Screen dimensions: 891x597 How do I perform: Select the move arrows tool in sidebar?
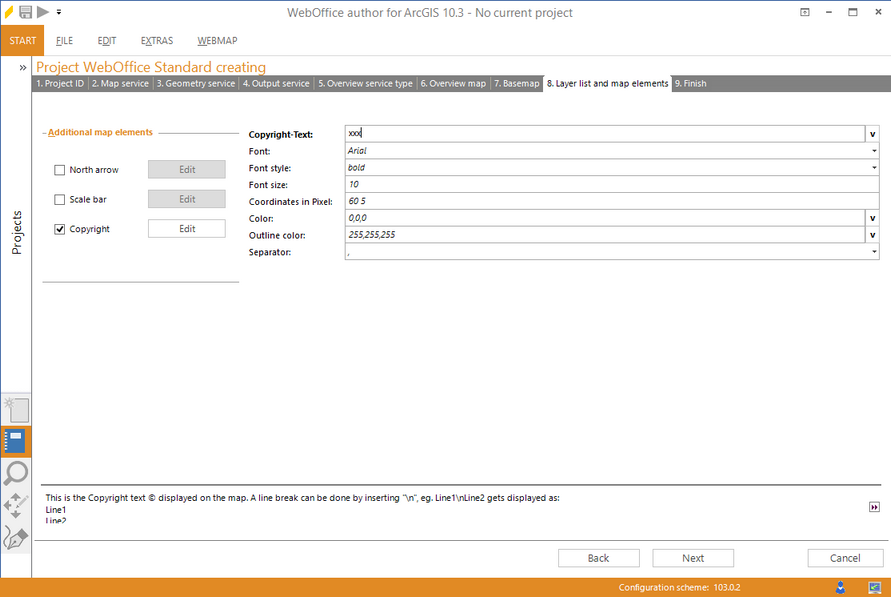pos(16,505)
